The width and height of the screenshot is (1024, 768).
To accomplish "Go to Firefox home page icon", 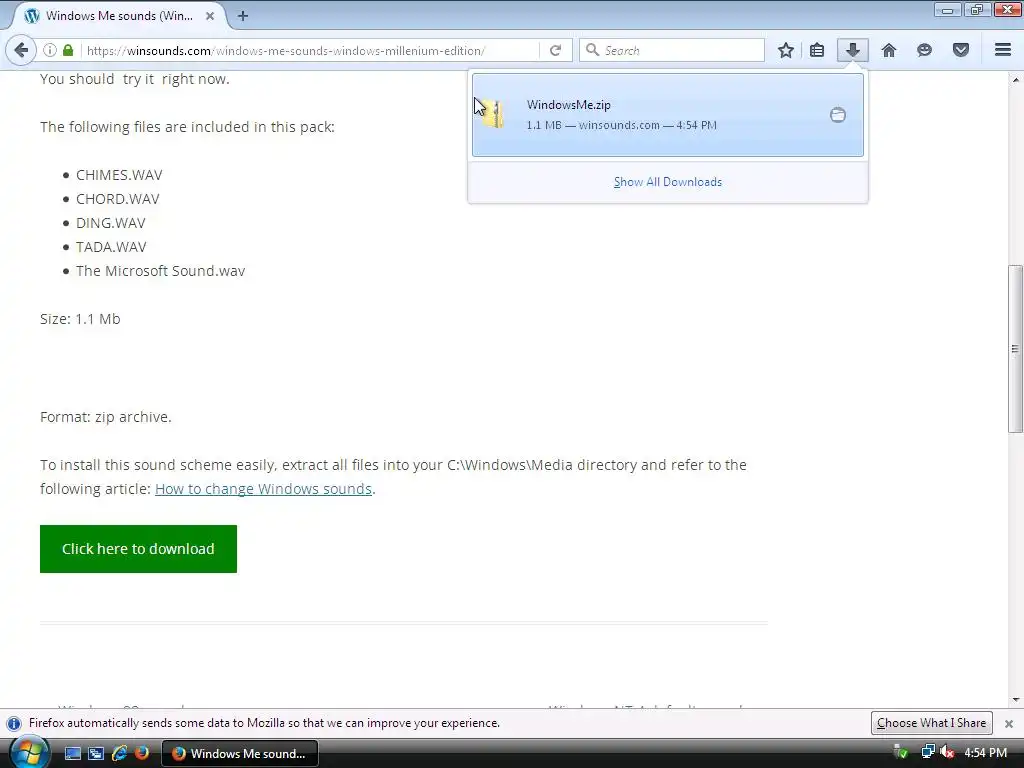I will tap(889, 50).
